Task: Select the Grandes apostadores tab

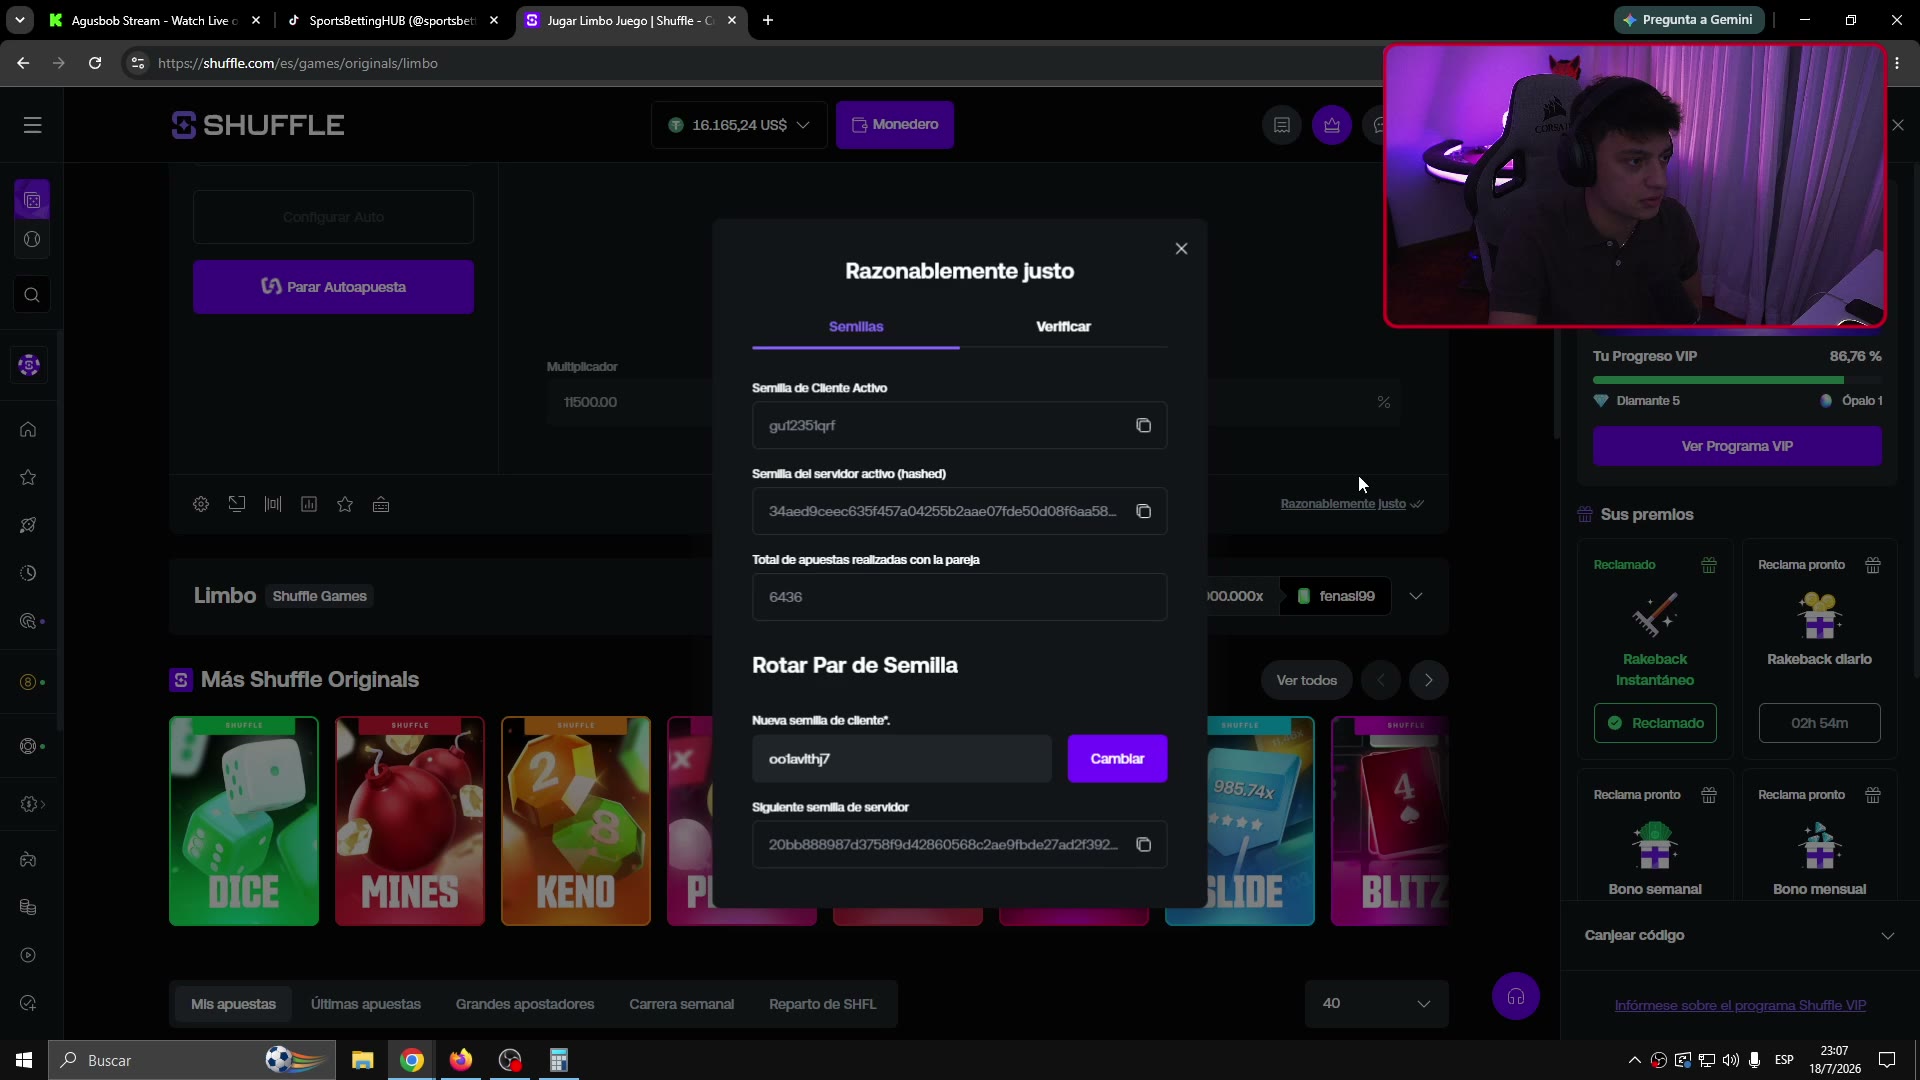Action: pyautogui.click(x=525, y=1004)
